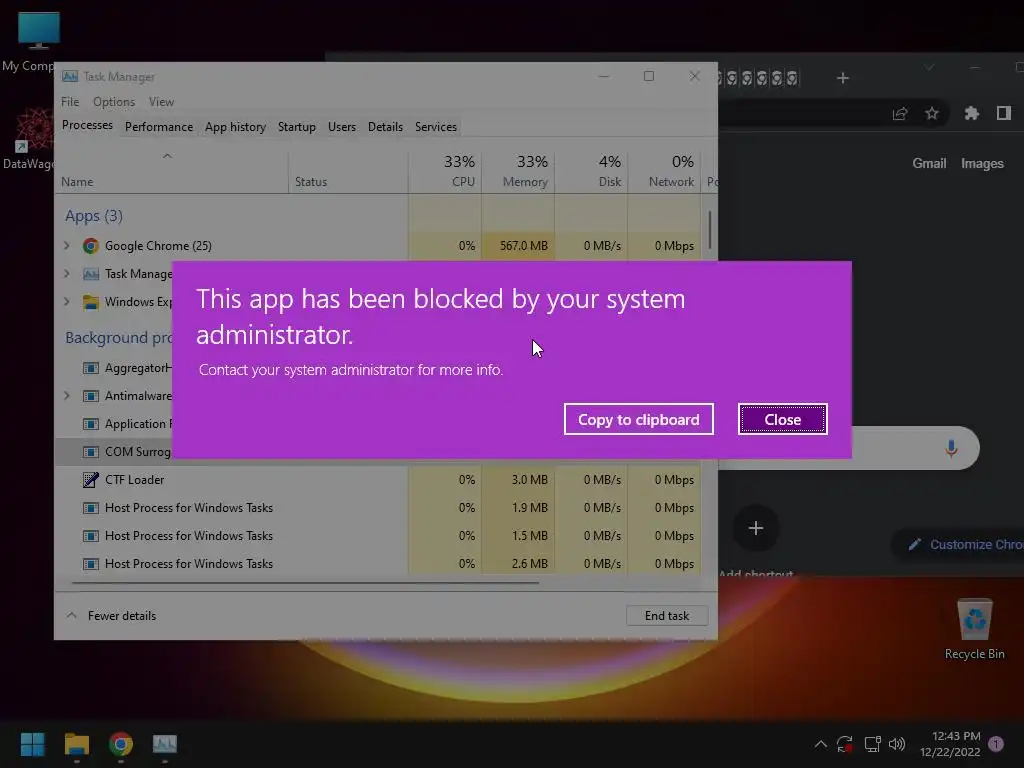Click the horizontal scrollbar in Task Manager

pyautogui.click(x=305, y=583)
